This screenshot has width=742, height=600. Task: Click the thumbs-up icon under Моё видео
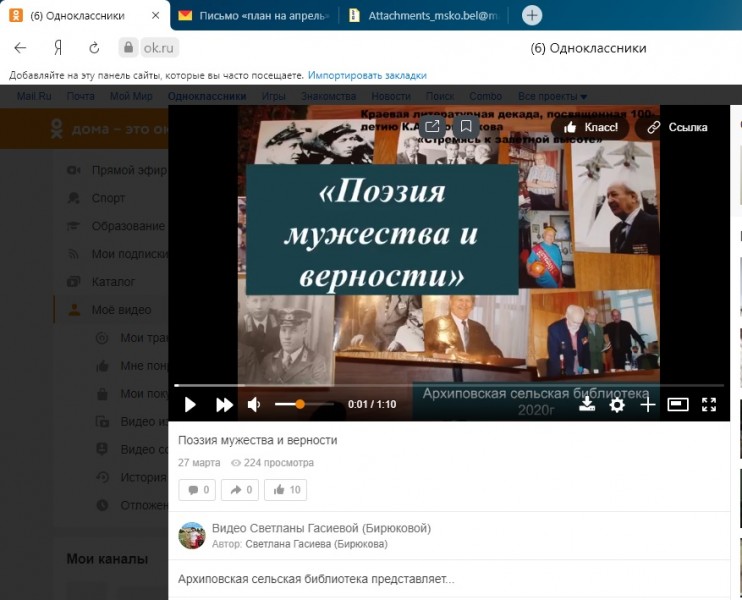[x=102, y=366]
